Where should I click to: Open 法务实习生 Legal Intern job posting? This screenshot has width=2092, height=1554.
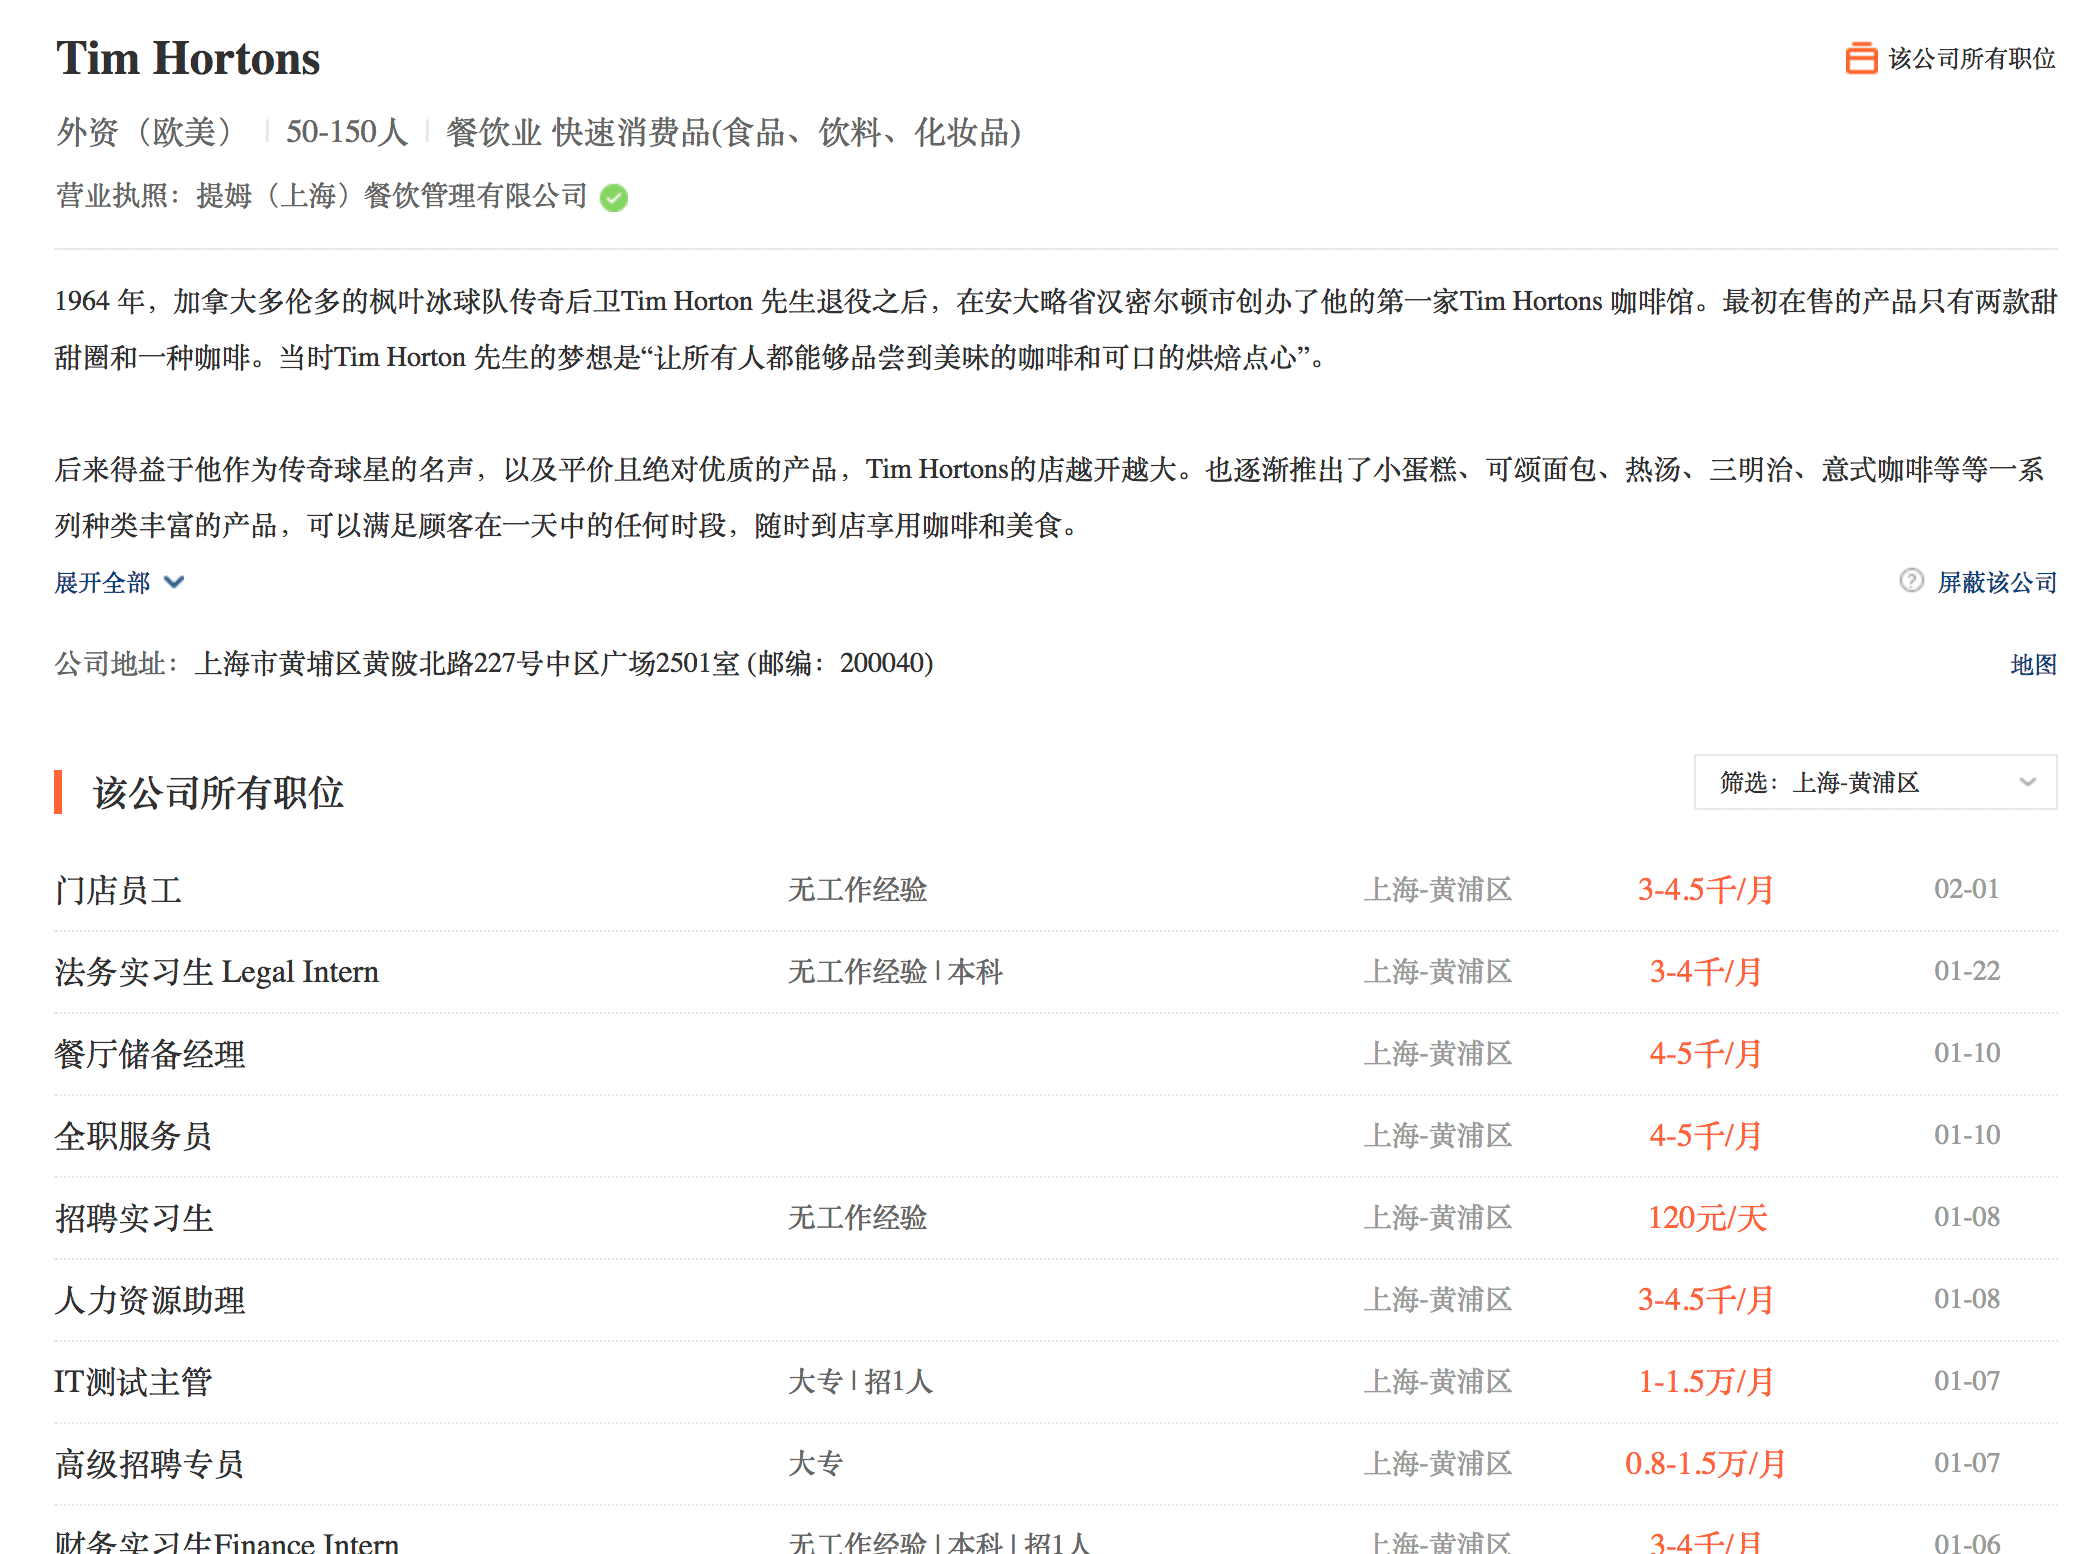[217, 972]
